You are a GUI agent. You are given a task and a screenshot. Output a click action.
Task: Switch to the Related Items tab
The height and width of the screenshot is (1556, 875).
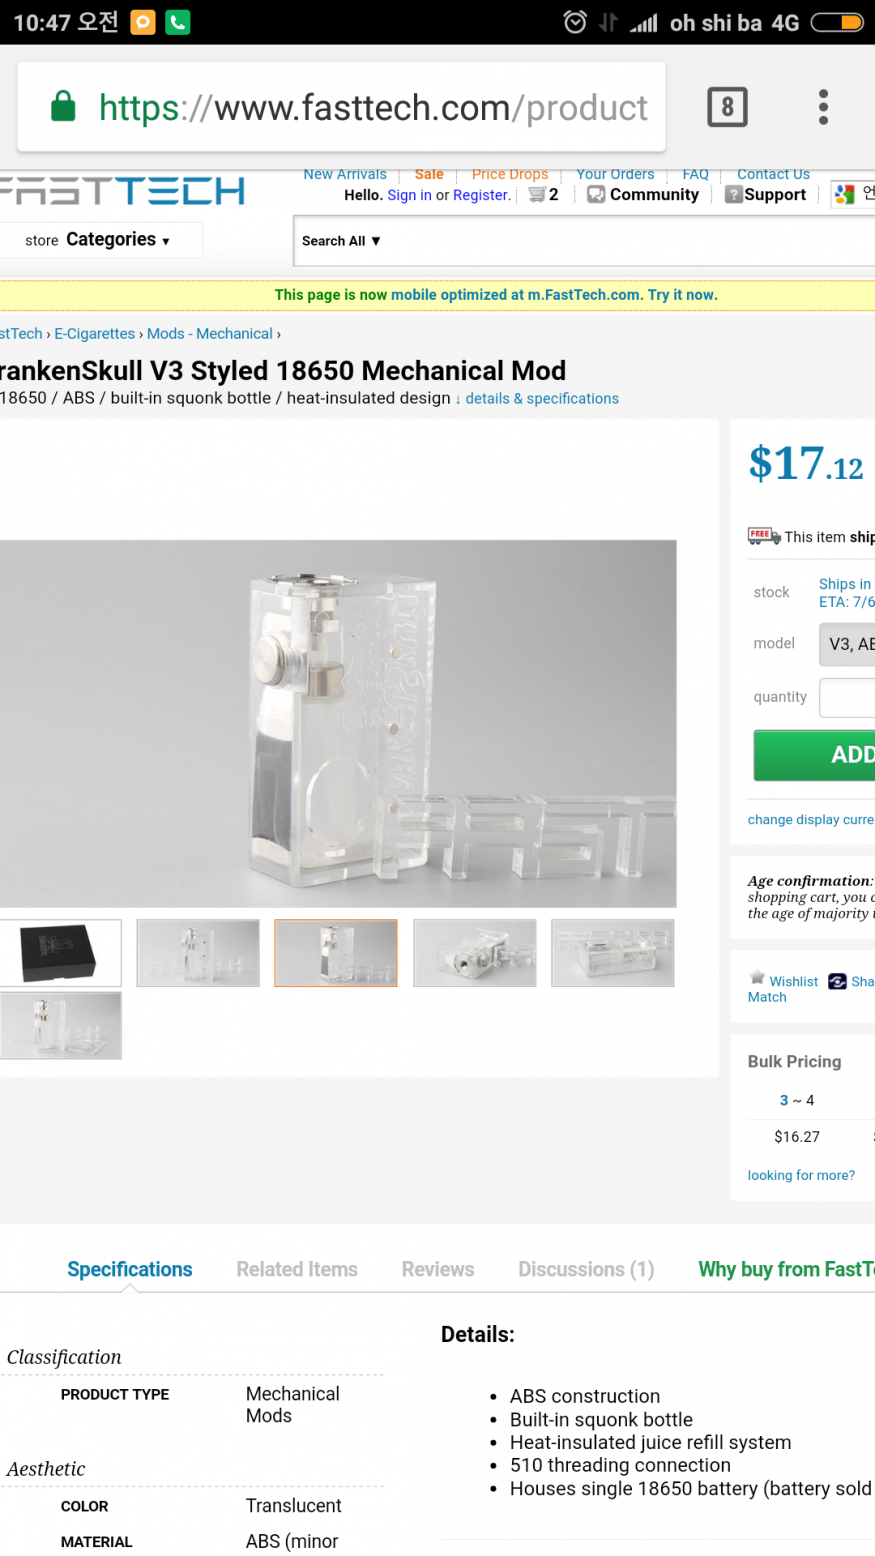tap(297, 1270)
